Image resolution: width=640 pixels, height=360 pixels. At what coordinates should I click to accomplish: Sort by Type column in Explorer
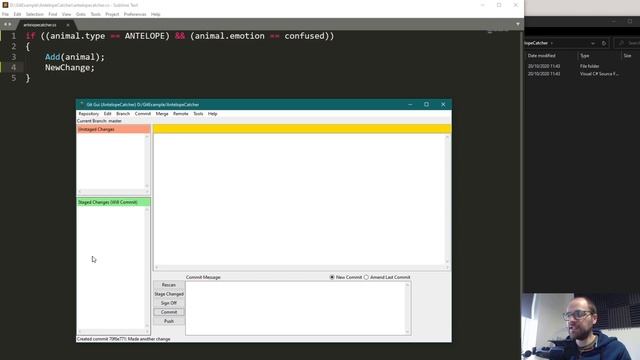pos(584,56)
